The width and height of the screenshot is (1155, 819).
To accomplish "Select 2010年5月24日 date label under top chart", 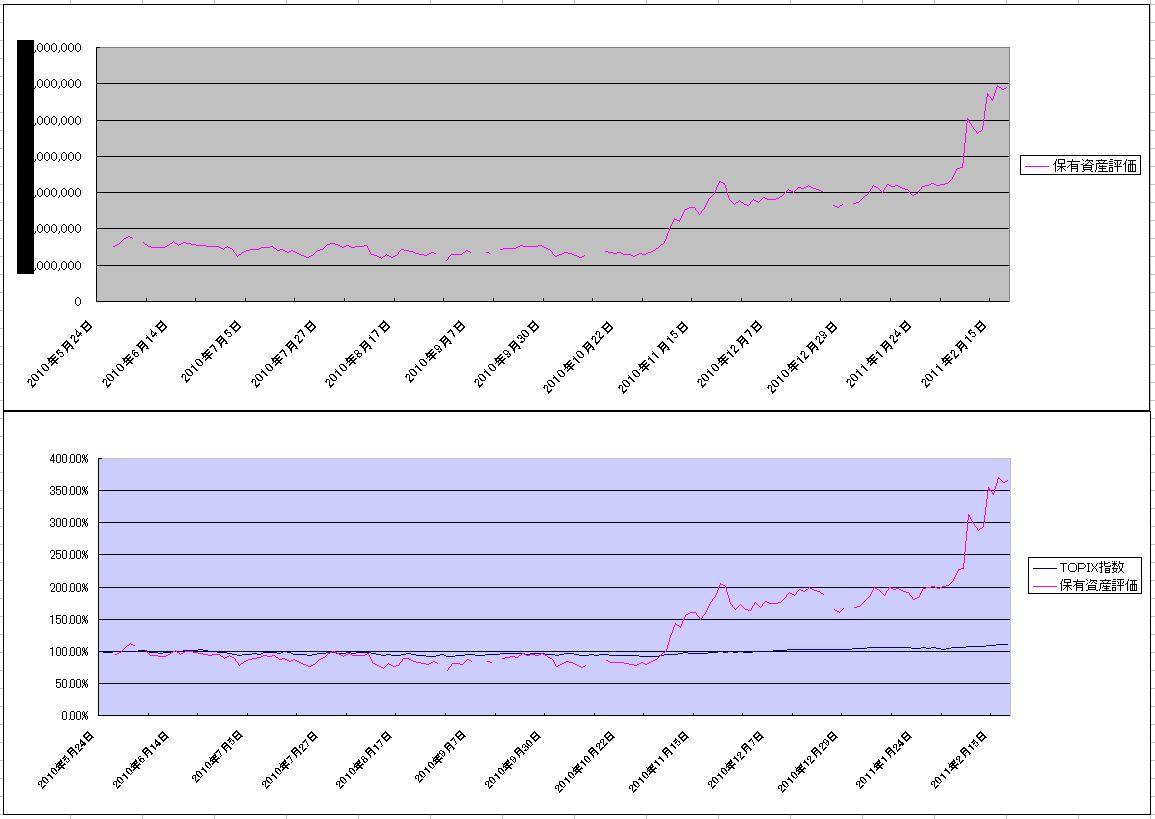I will pos(62,354).
